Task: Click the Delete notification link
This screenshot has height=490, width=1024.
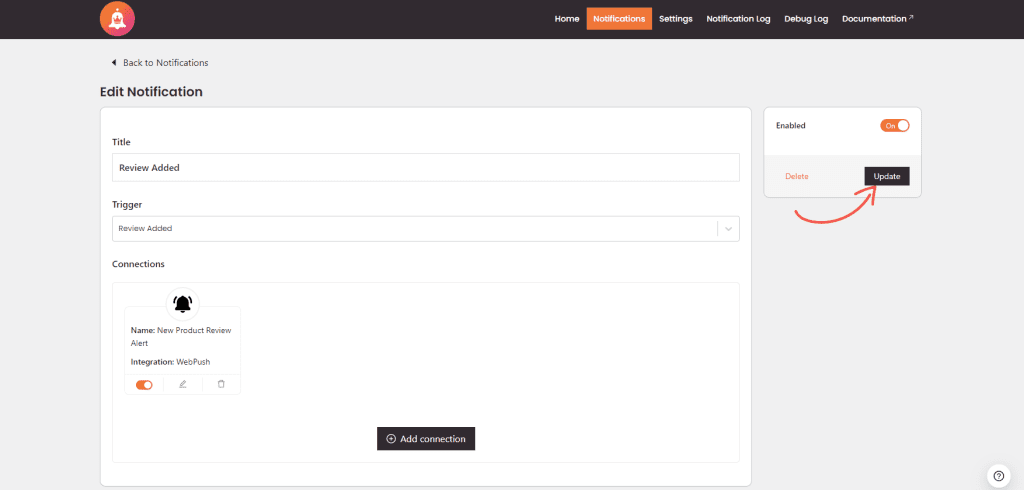Action: pos(797,176)
